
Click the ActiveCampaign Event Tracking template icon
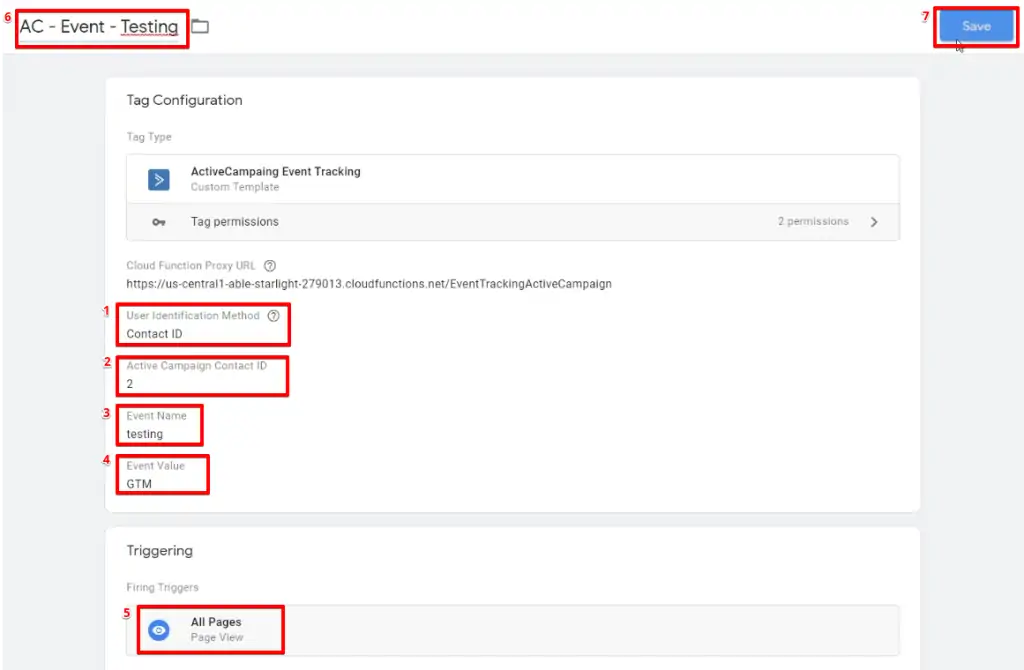159,179
